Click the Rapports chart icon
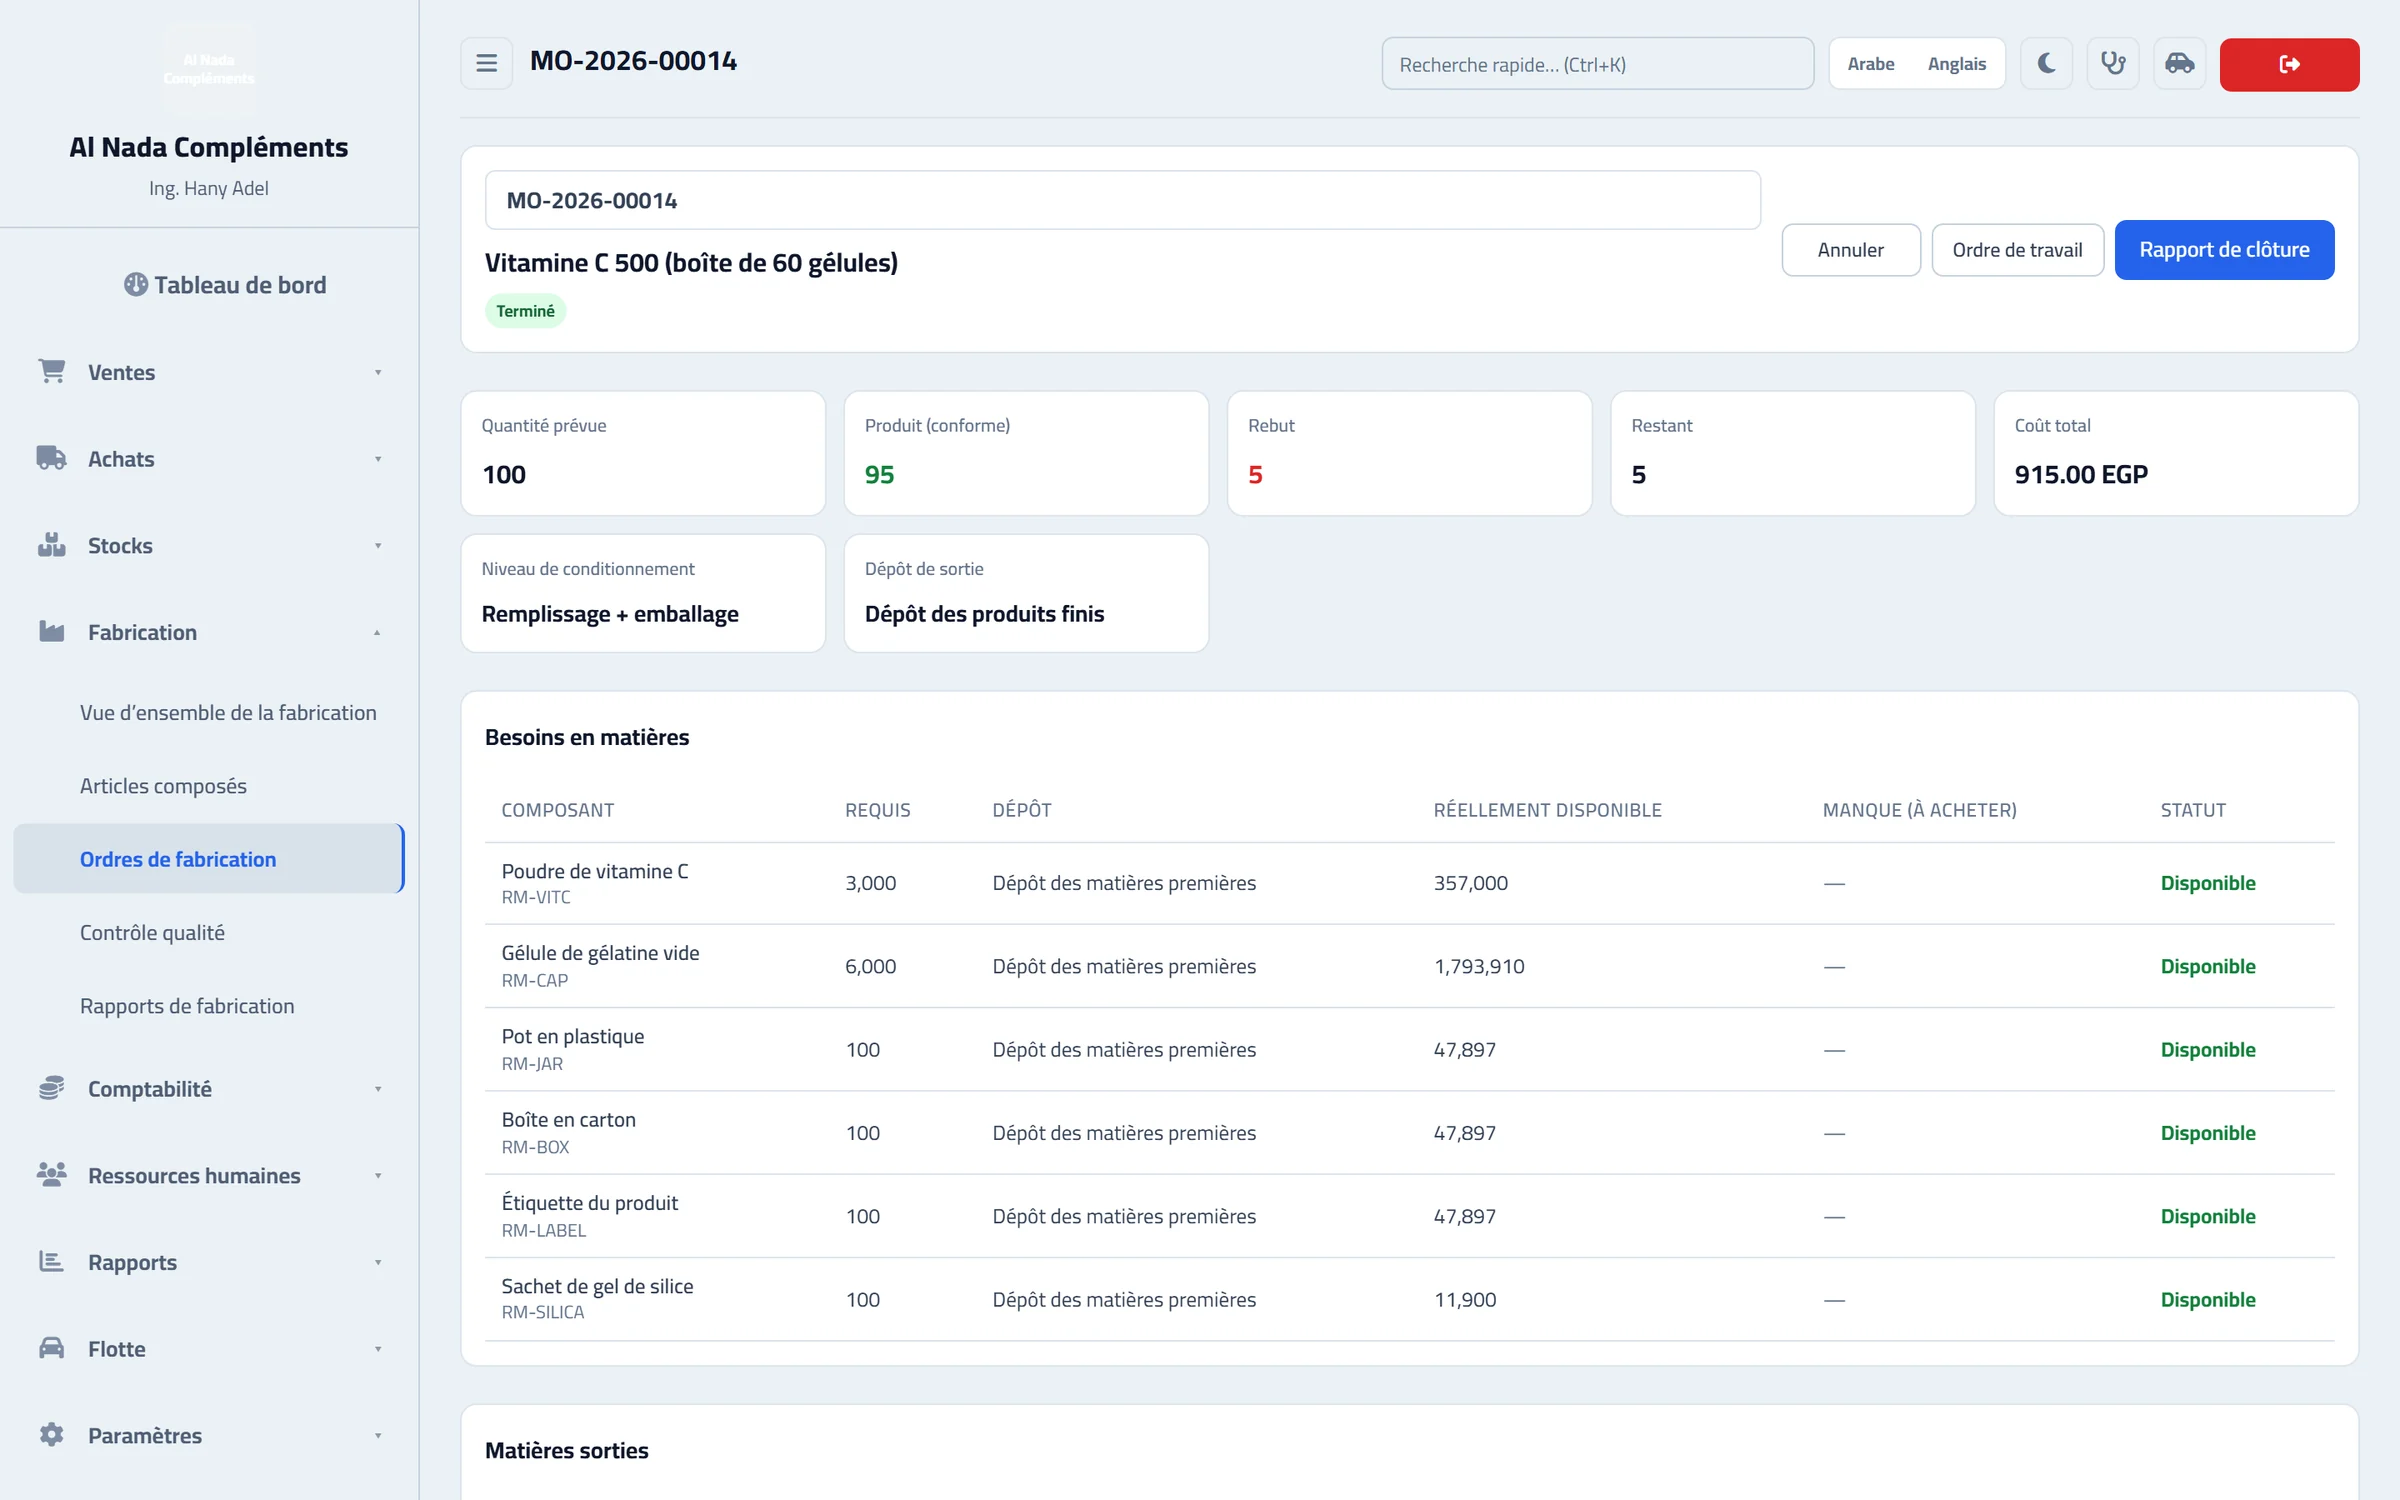 pos(52,1261)
